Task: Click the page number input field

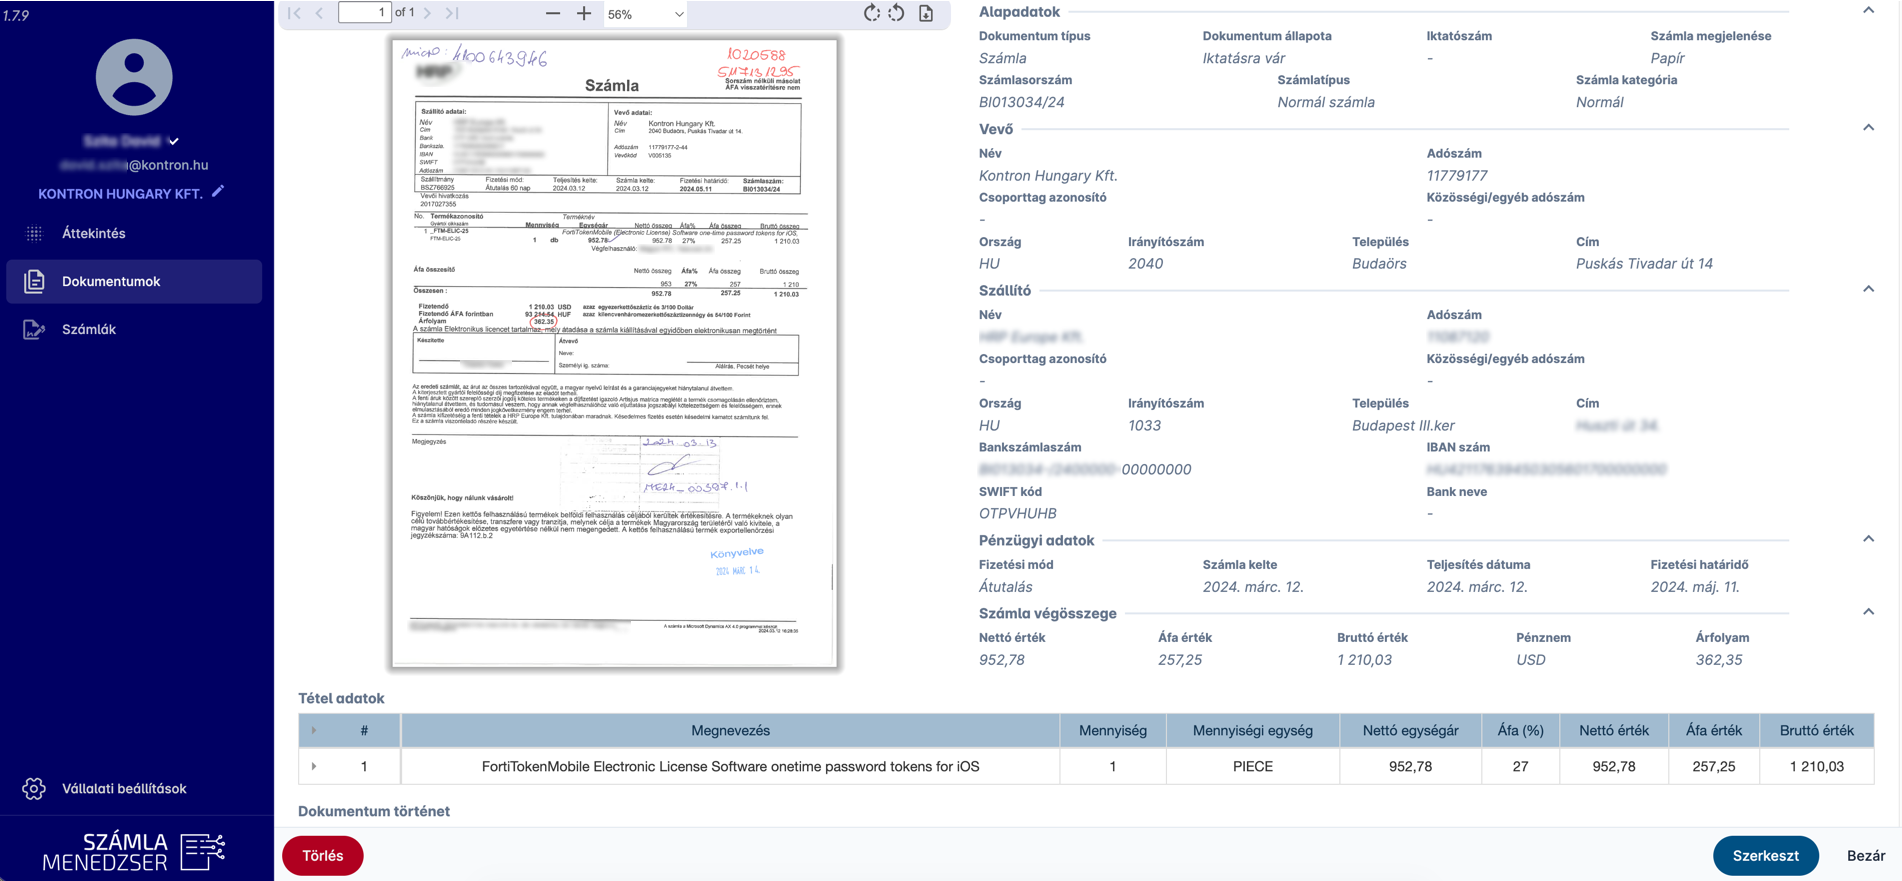Action: pos(364,13)
